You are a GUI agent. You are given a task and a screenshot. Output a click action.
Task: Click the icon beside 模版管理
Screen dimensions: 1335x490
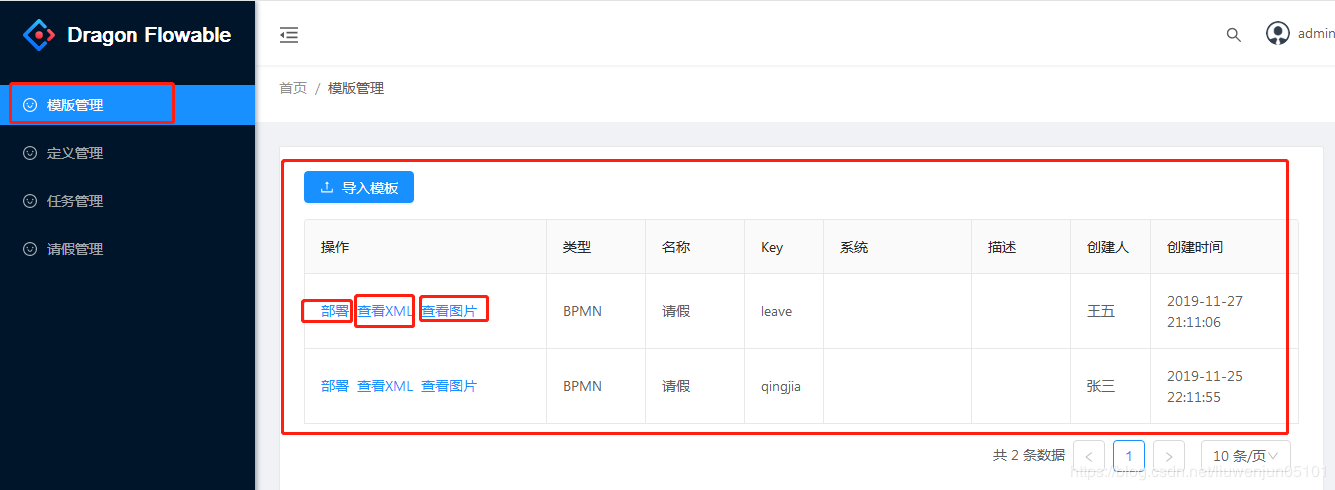30,105
